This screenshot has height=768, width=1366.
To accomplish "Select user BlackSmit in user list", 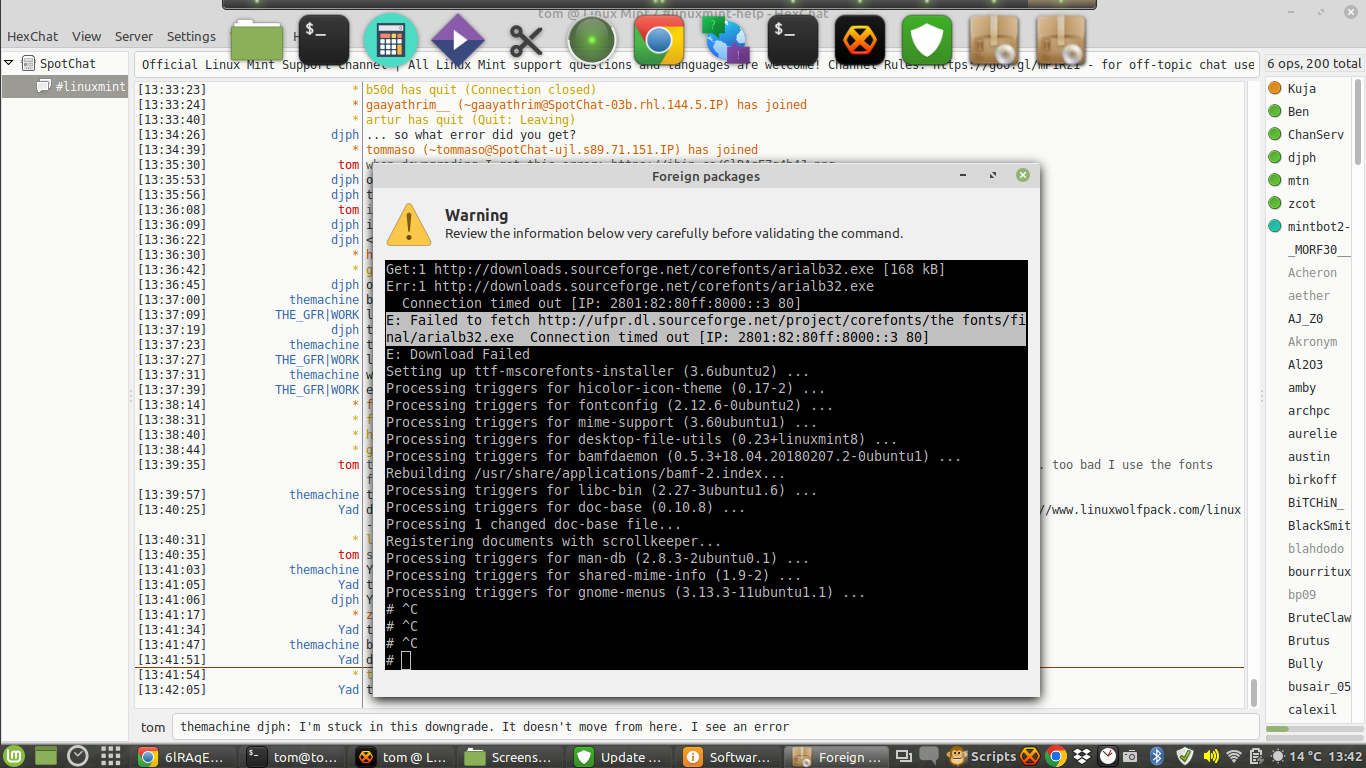I will click(1309, 526).
